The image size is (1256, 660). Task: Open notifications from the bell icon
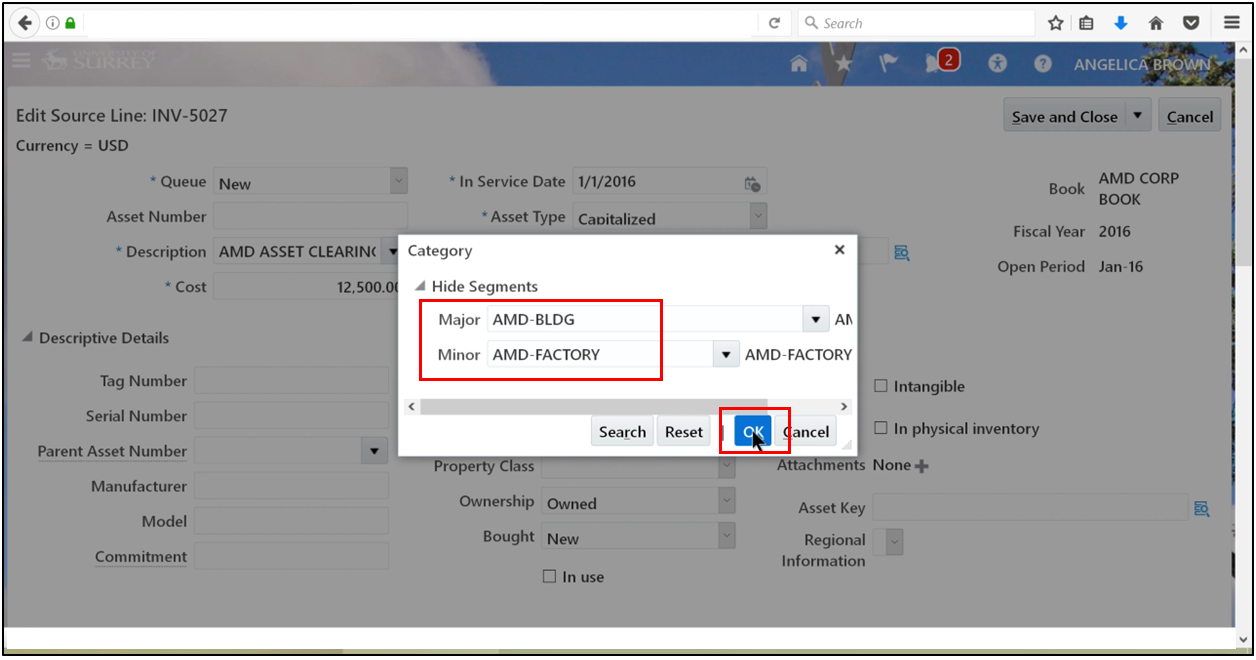(933, 62)
